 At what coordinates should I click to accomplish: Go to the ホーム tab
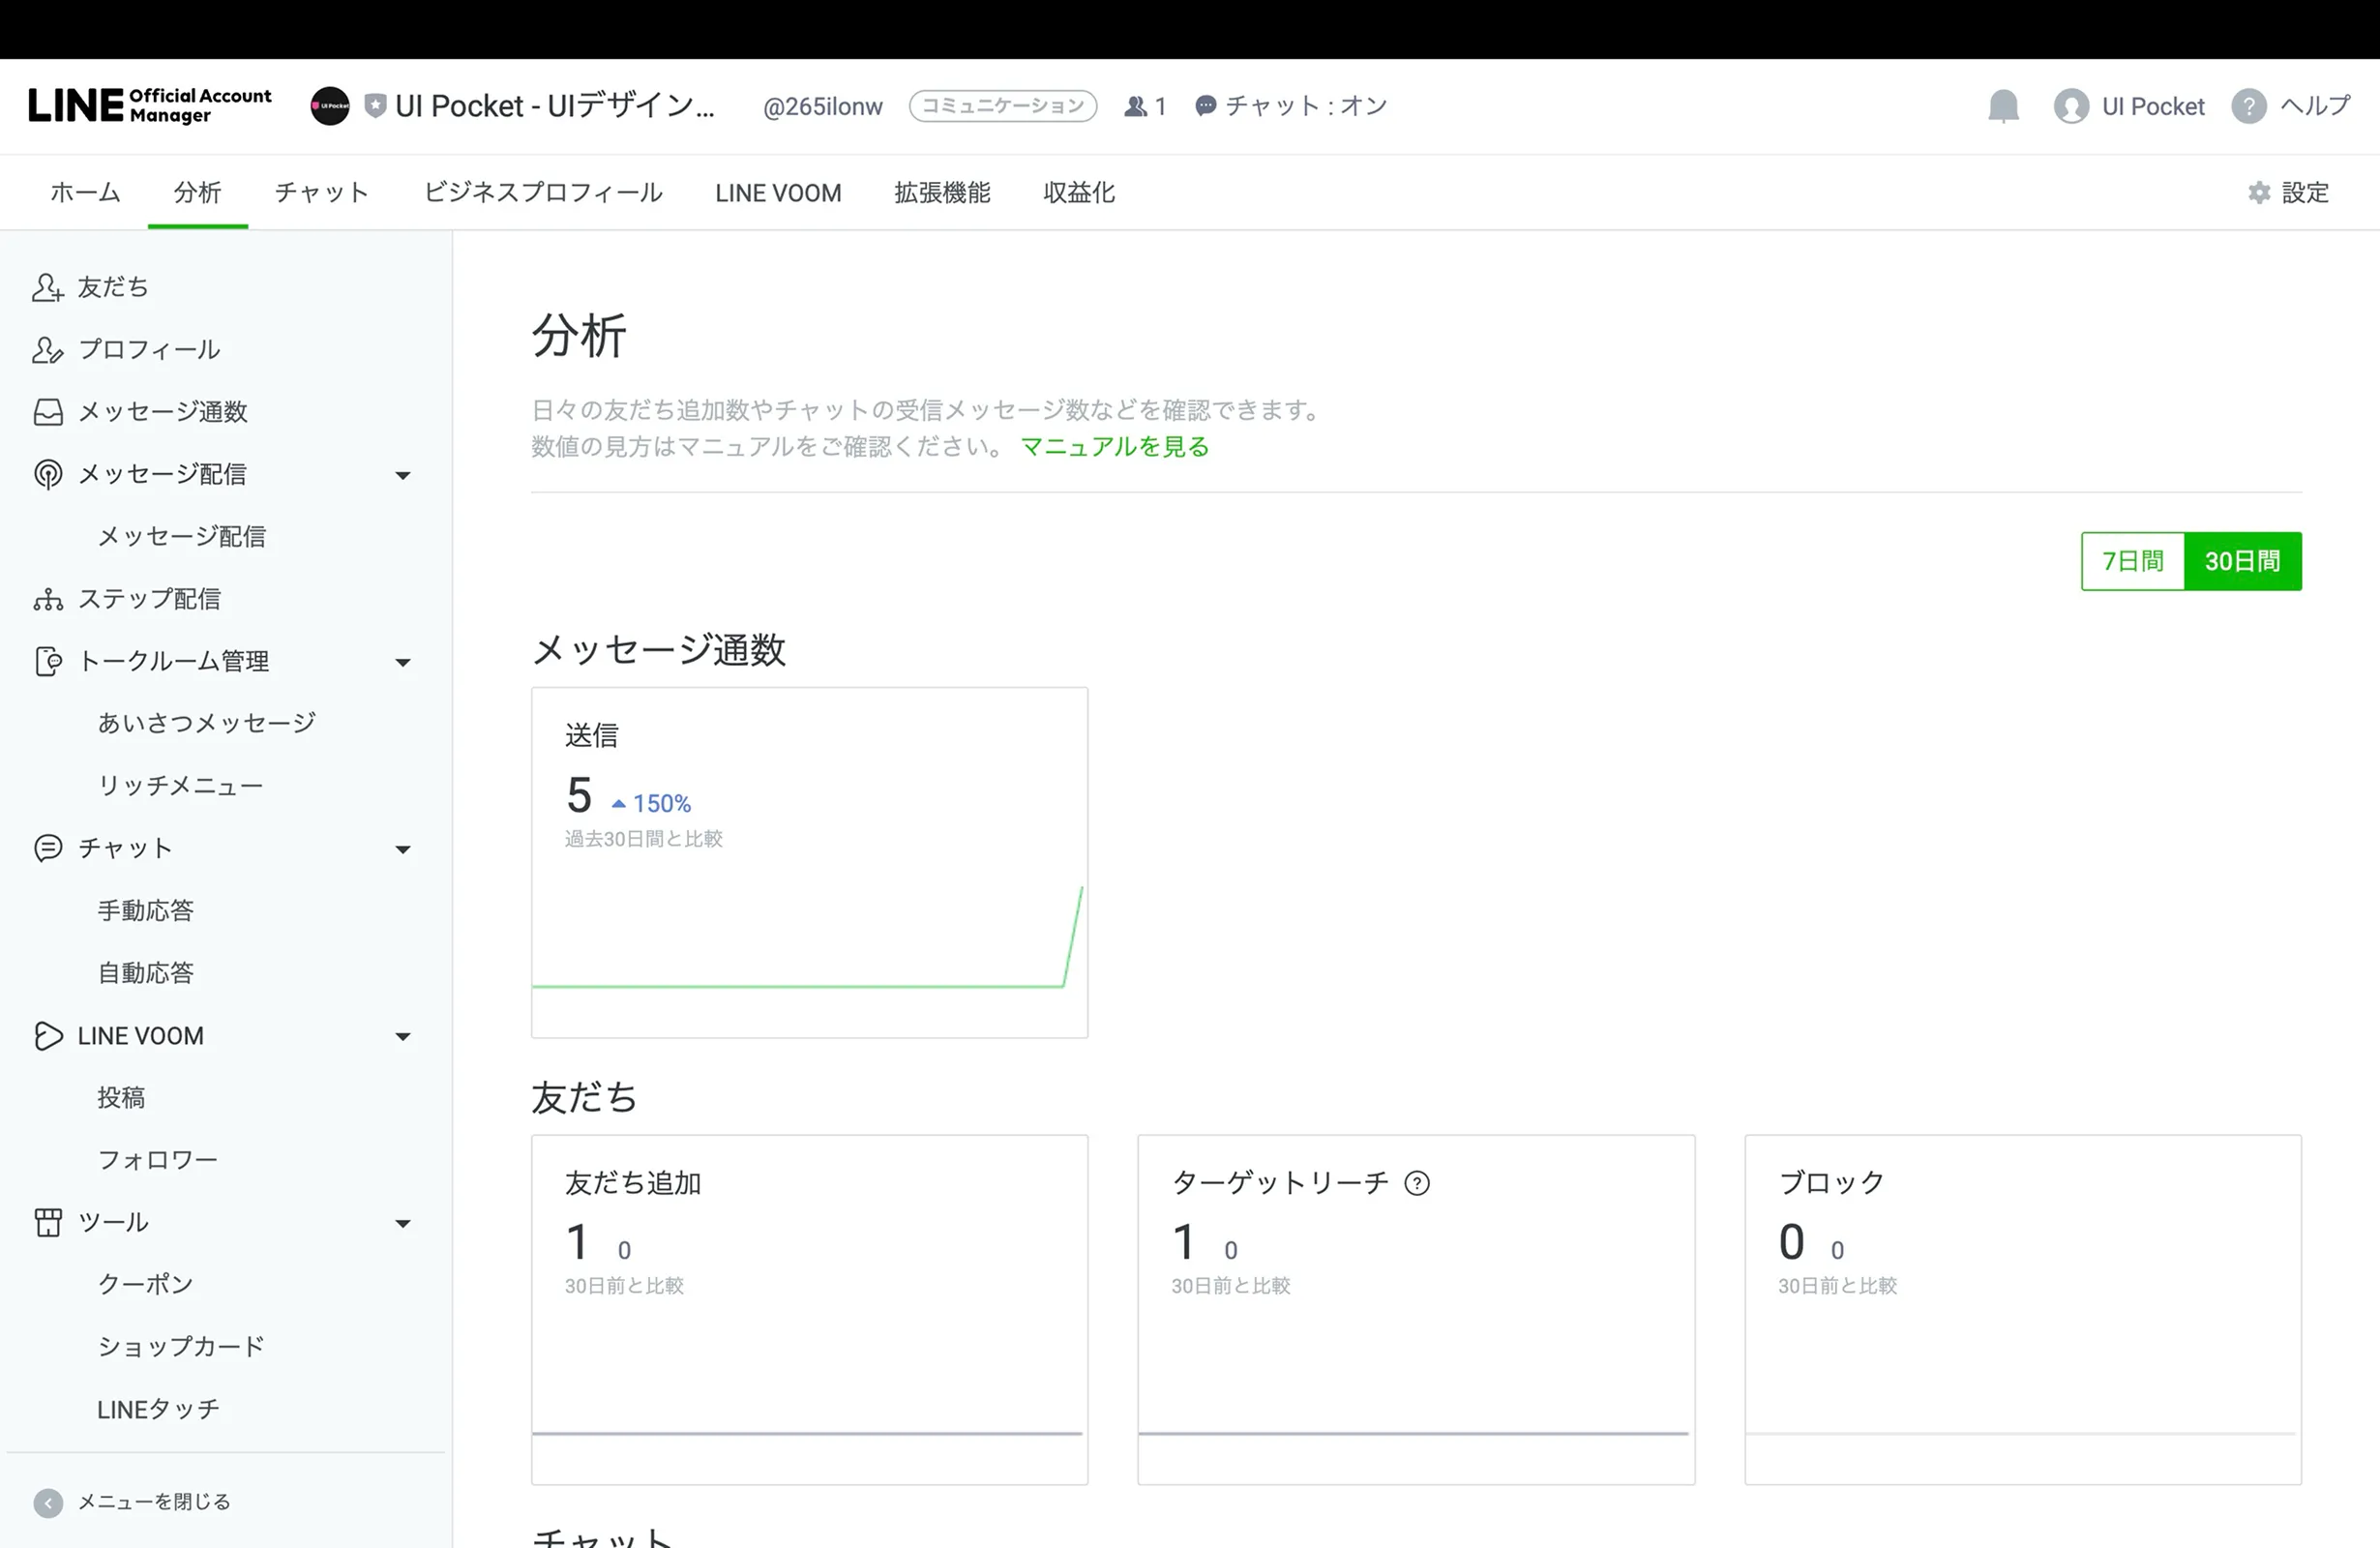pyautogui.click(x=85, y=193)
